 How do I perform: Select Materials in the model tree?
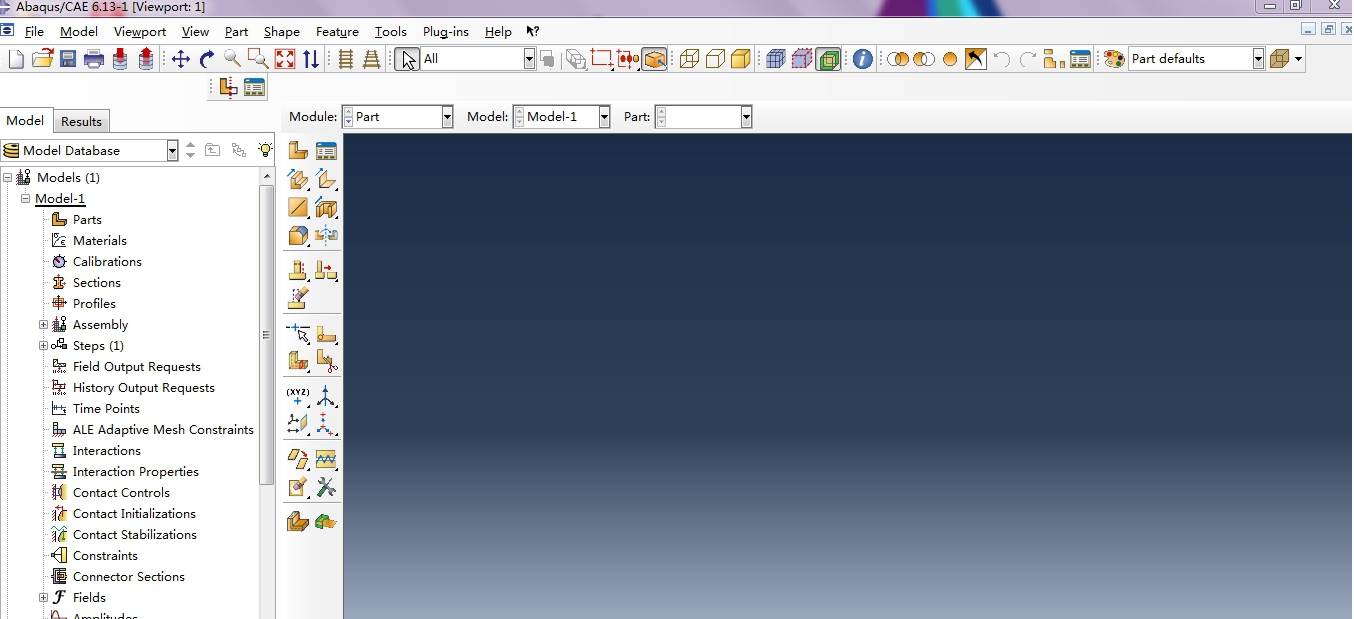click(100, 241)
